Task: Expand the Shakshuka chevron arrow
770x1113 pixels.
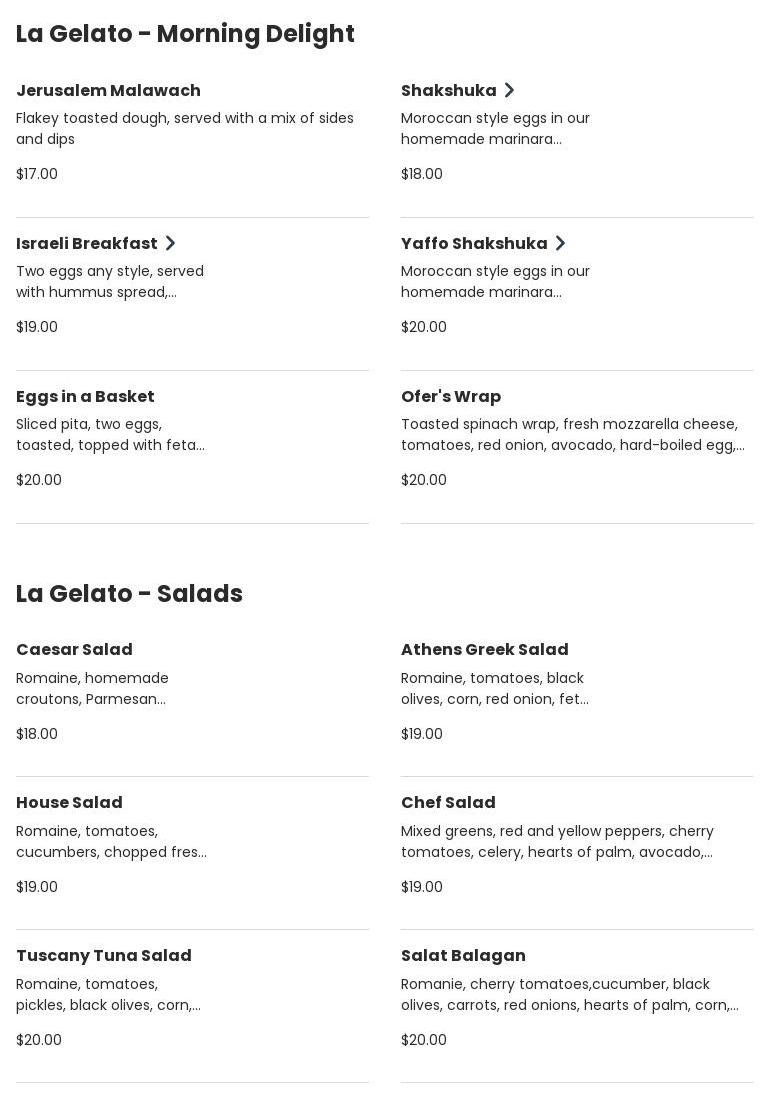Action: tap(509, 91)
